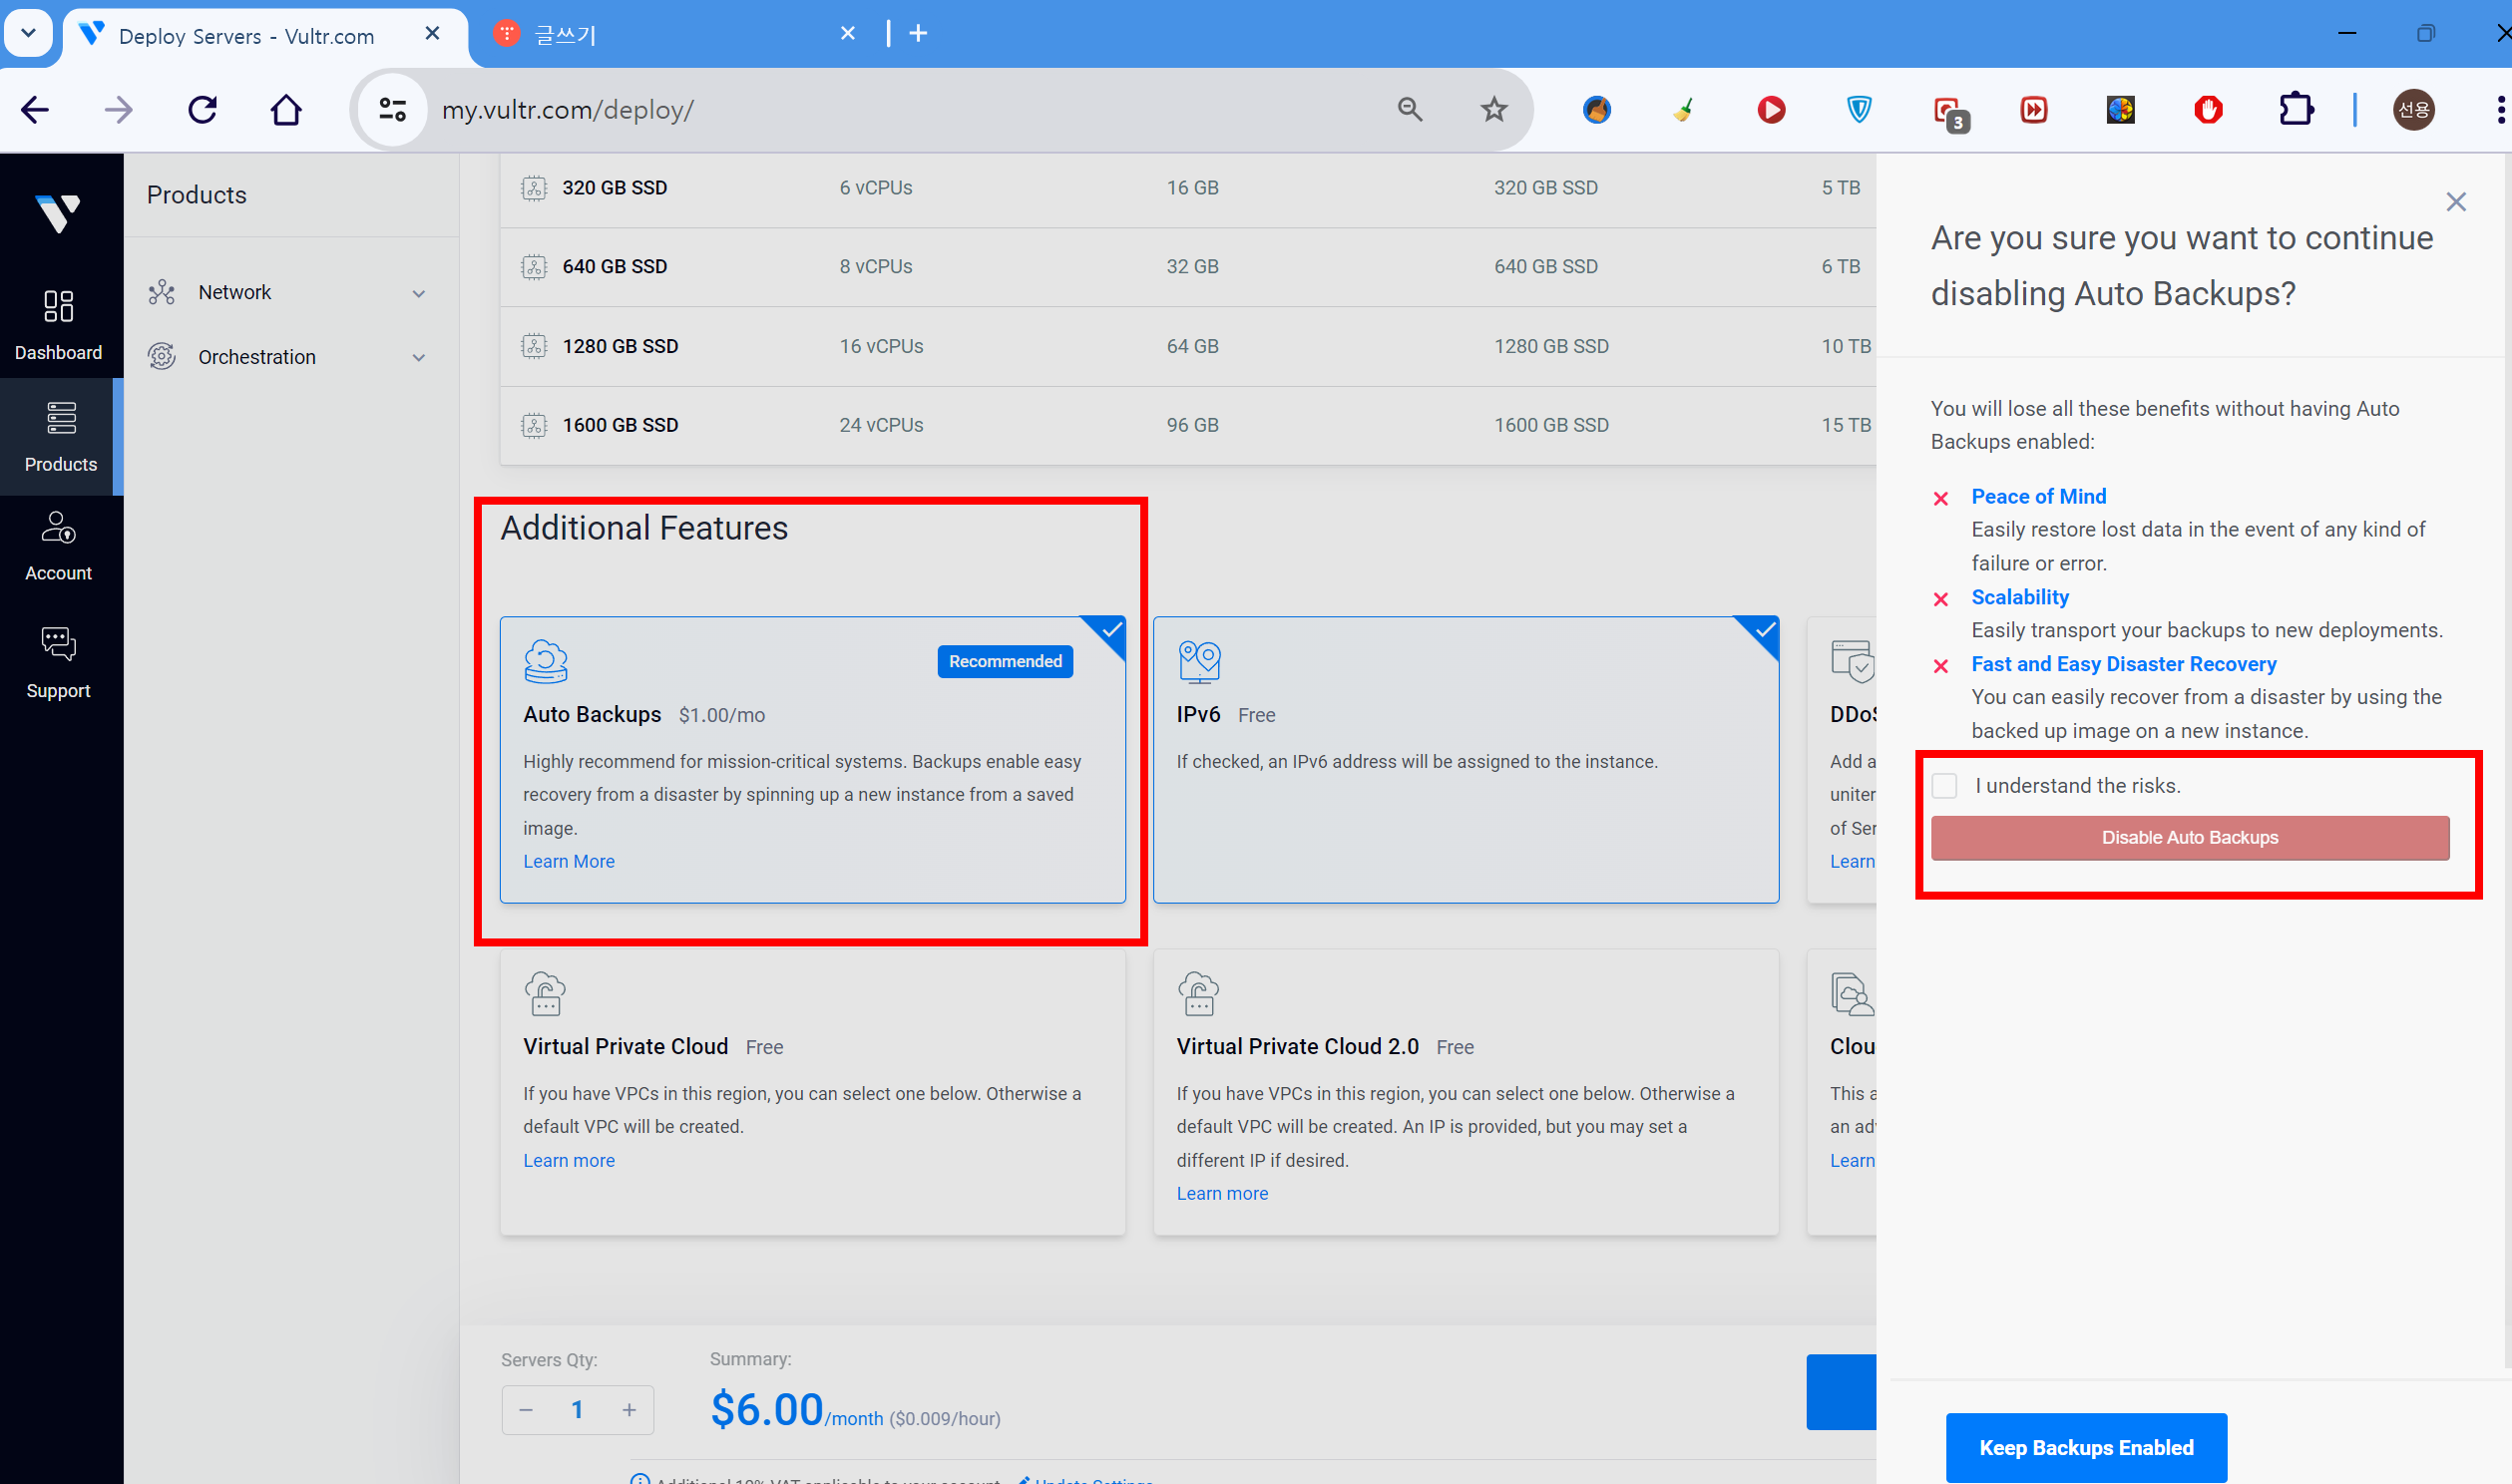Open the Dashboard sidebar section
Screen dimensions: 2512x1484
tap(58, 325)
